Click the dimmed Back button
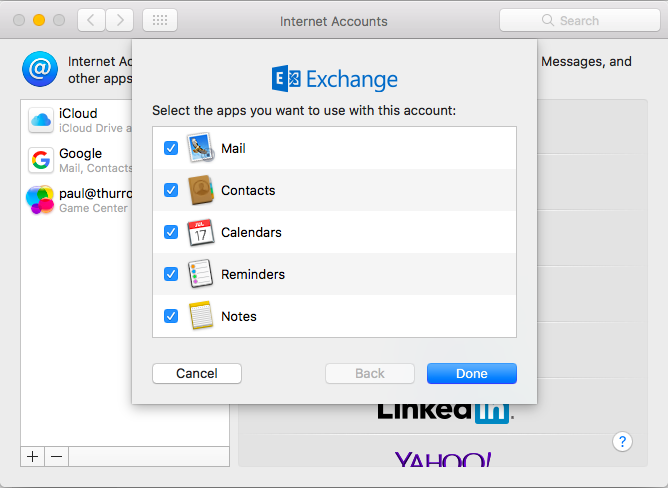Viewport: 668px width, 488px height. click(370, 373)
